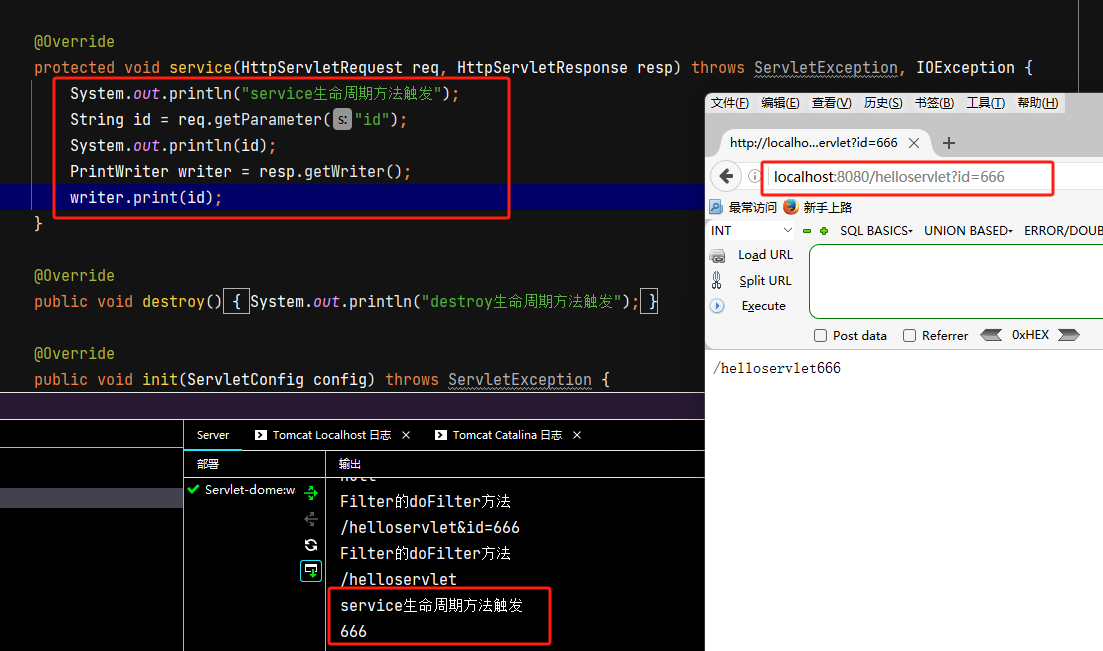
Task: Open the UNION BASED dropdown menu
Action: (968, 231)
